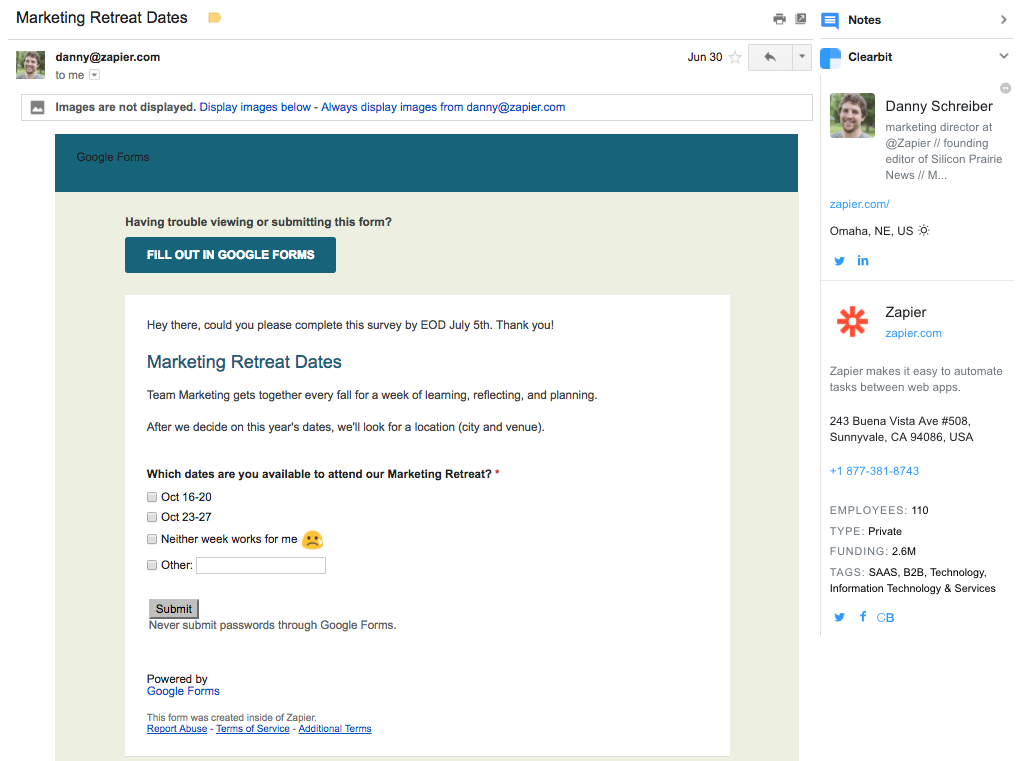Open Danny's zapier.com/ profile link
Screen dimensions: 1017x761
pyautogui.click(x=859, y=204)
